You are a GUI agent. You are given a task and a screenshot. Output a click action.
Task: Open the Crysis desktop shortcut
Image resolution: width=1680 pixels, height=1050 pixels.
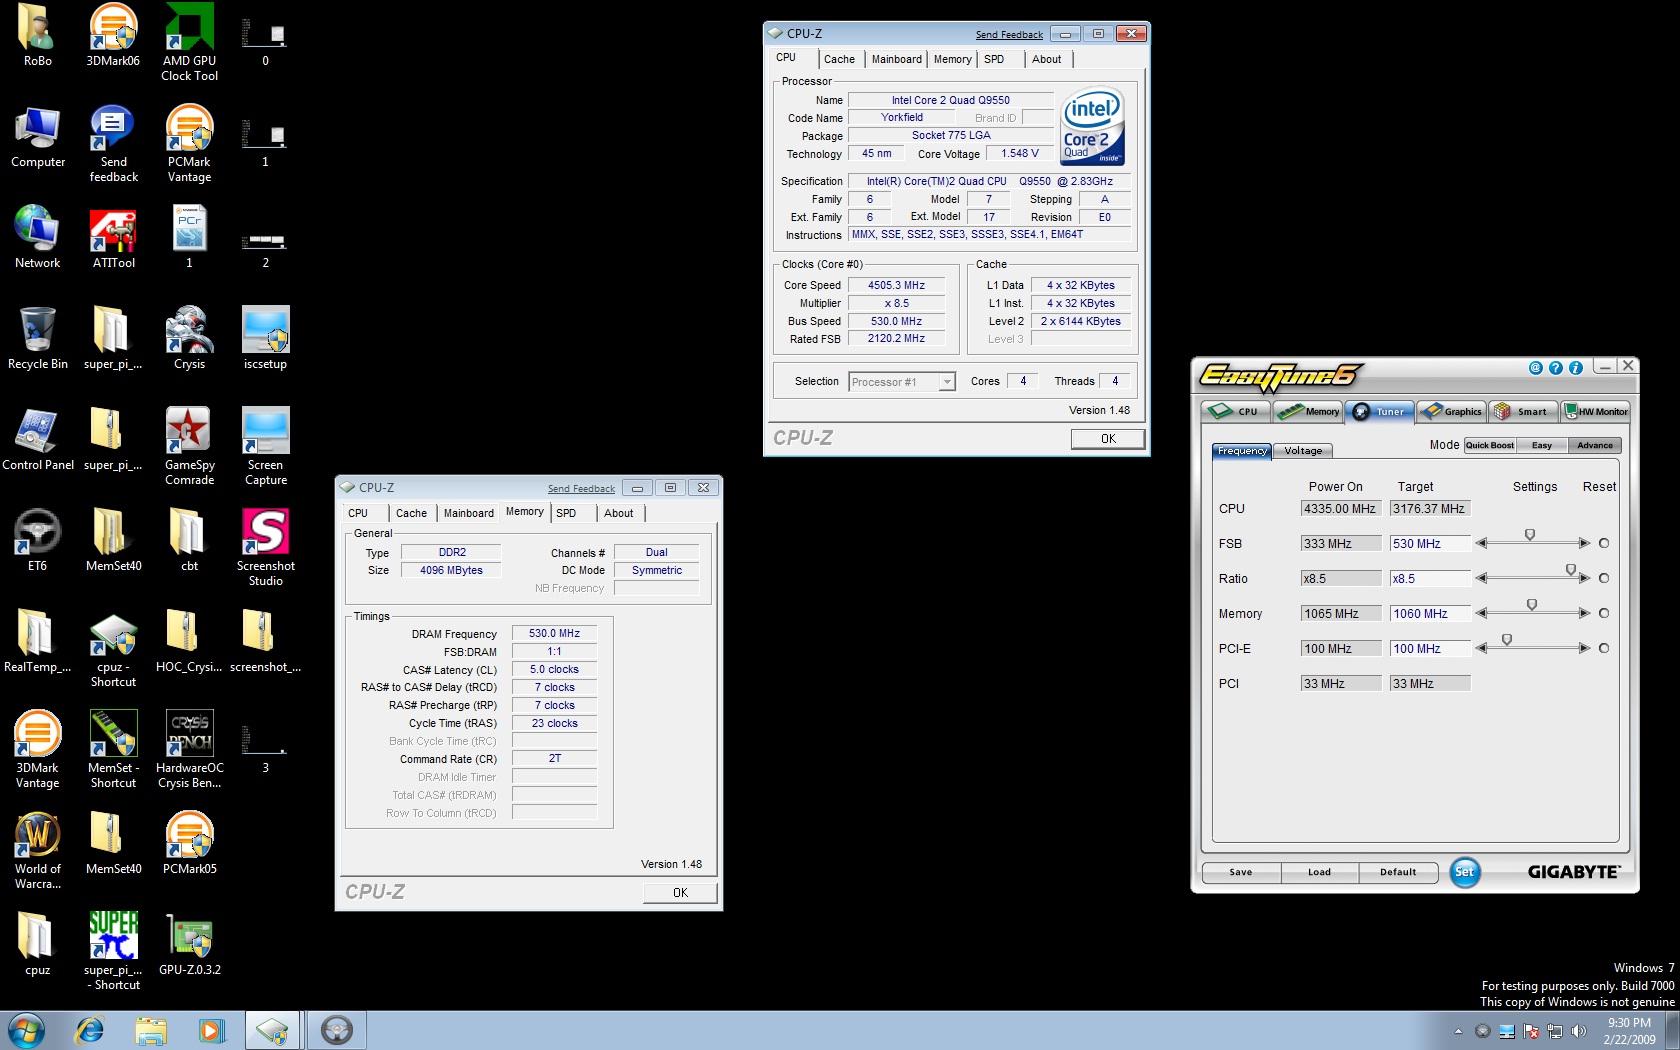[x=189, y=339]
